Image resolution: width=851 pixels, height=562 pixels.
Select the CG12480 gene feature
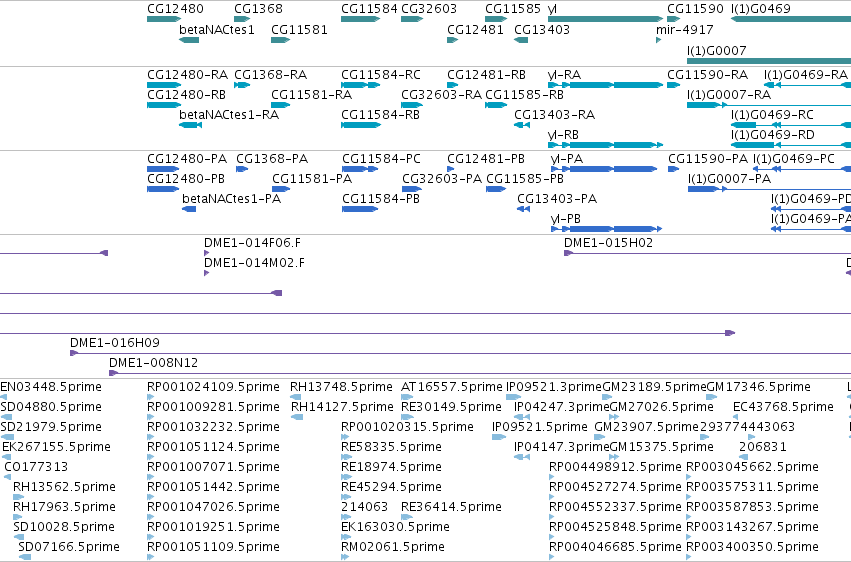coord(164,20)
